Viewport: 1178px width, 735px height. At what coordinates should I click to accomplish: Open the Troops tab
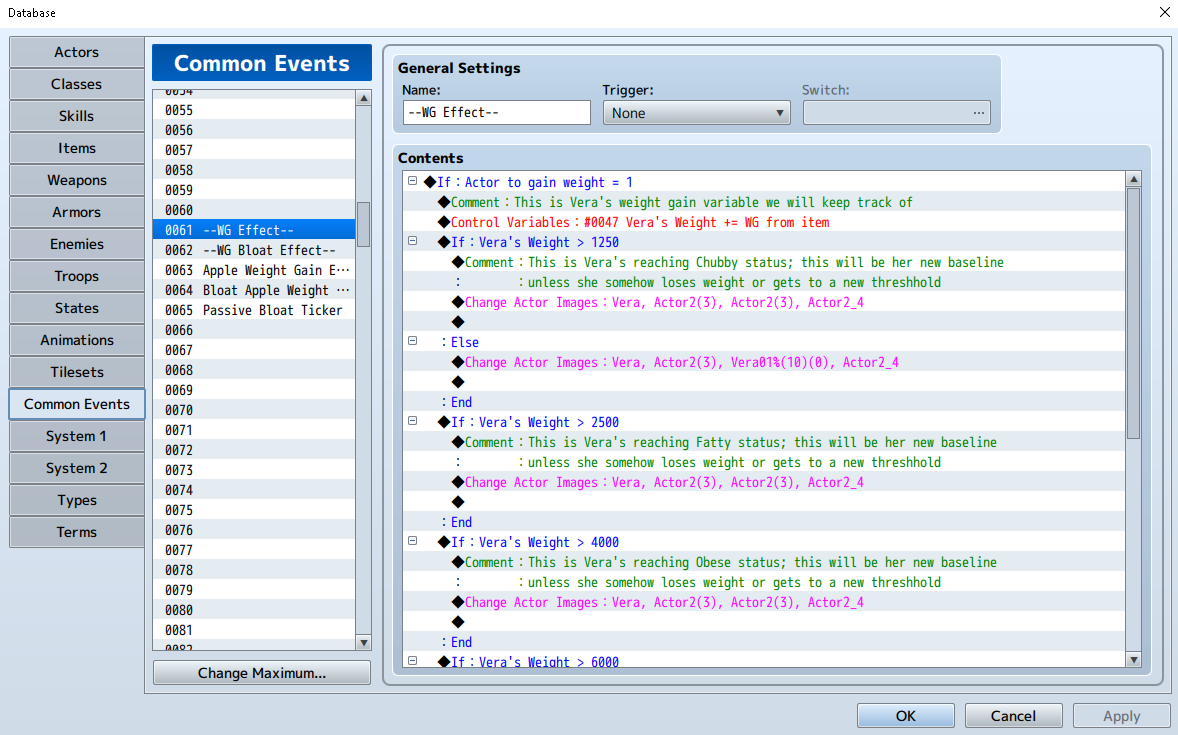click(77, 276)
